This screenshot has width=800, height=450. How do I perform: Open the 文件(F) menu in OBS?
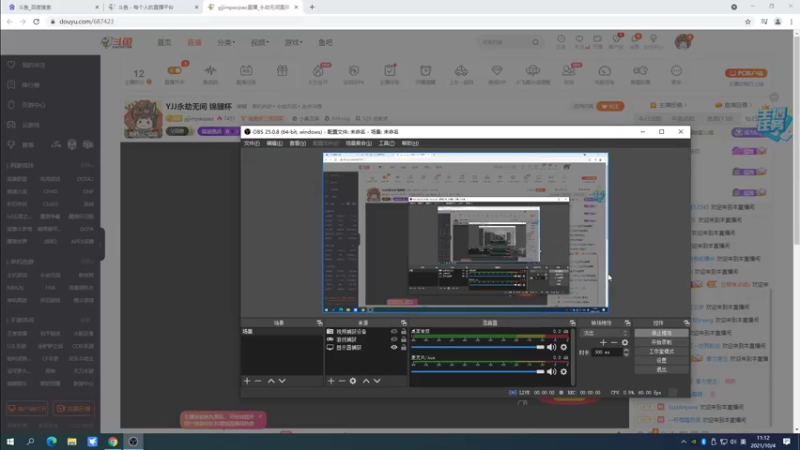[252, 143]
